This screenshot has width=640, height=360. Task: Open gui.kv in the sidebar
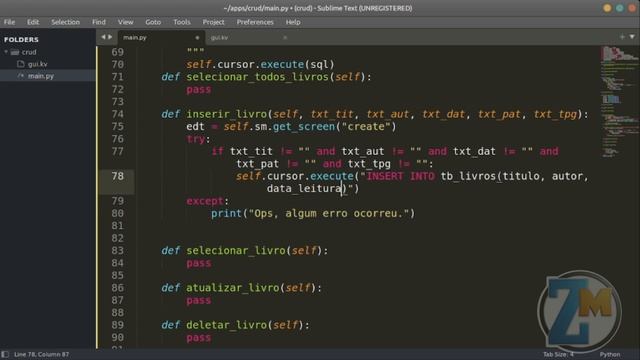pyautogui.click(x=38, y=64)
